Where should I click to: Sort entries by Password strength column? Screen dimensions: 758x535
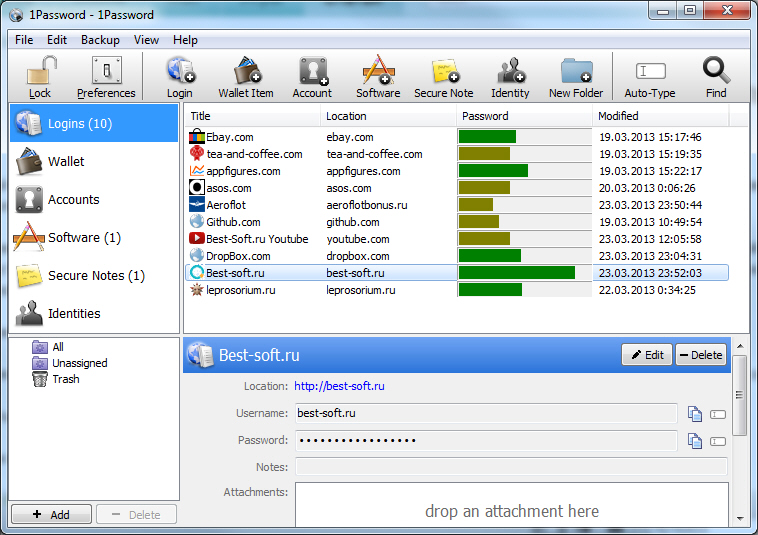[x=524, y=116]
